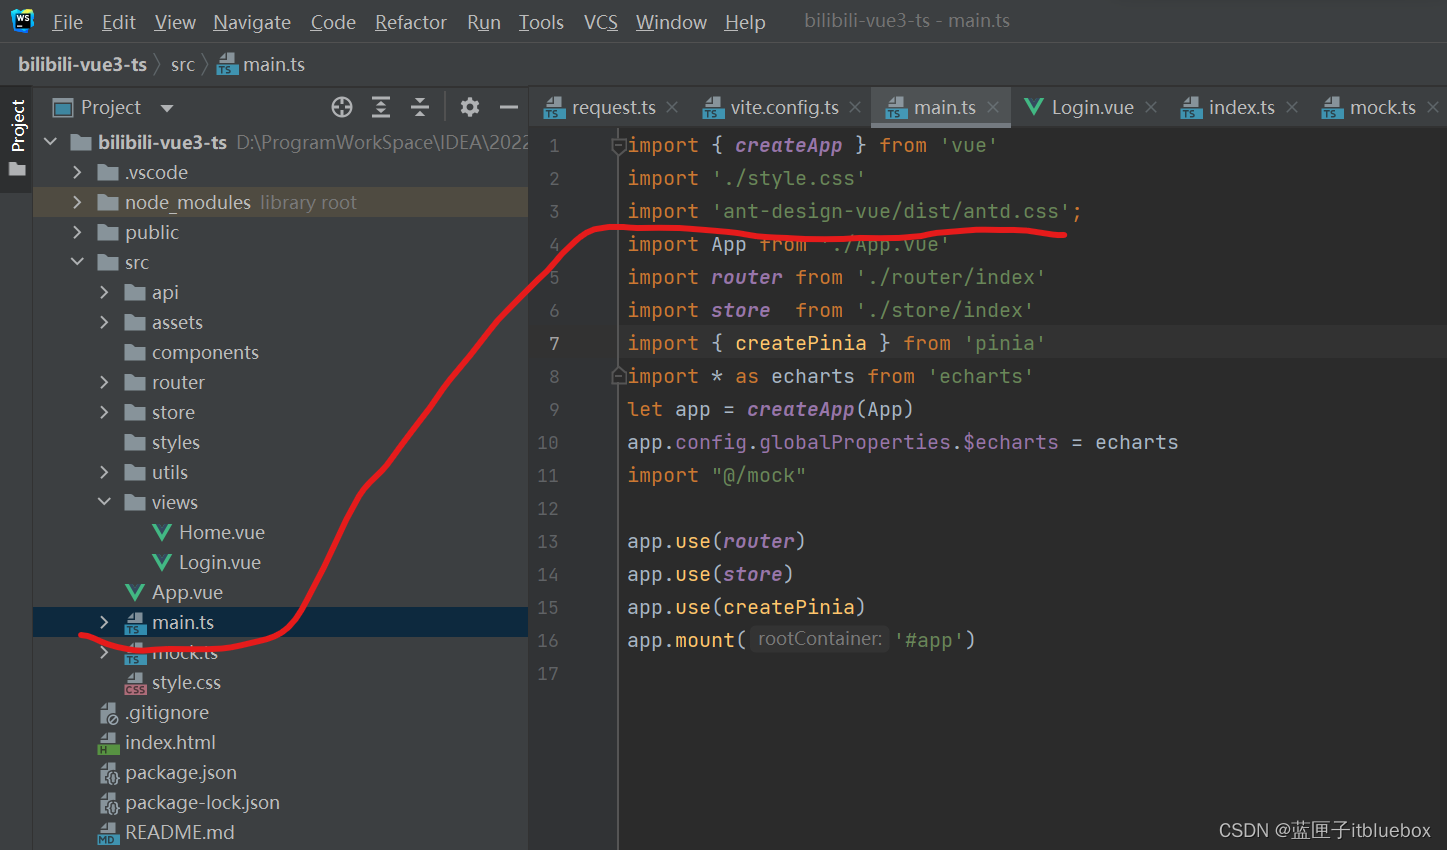Click src in the breadcrumb path
The width and height of the screenshot is (1447, 850).
tap(182, 64)
